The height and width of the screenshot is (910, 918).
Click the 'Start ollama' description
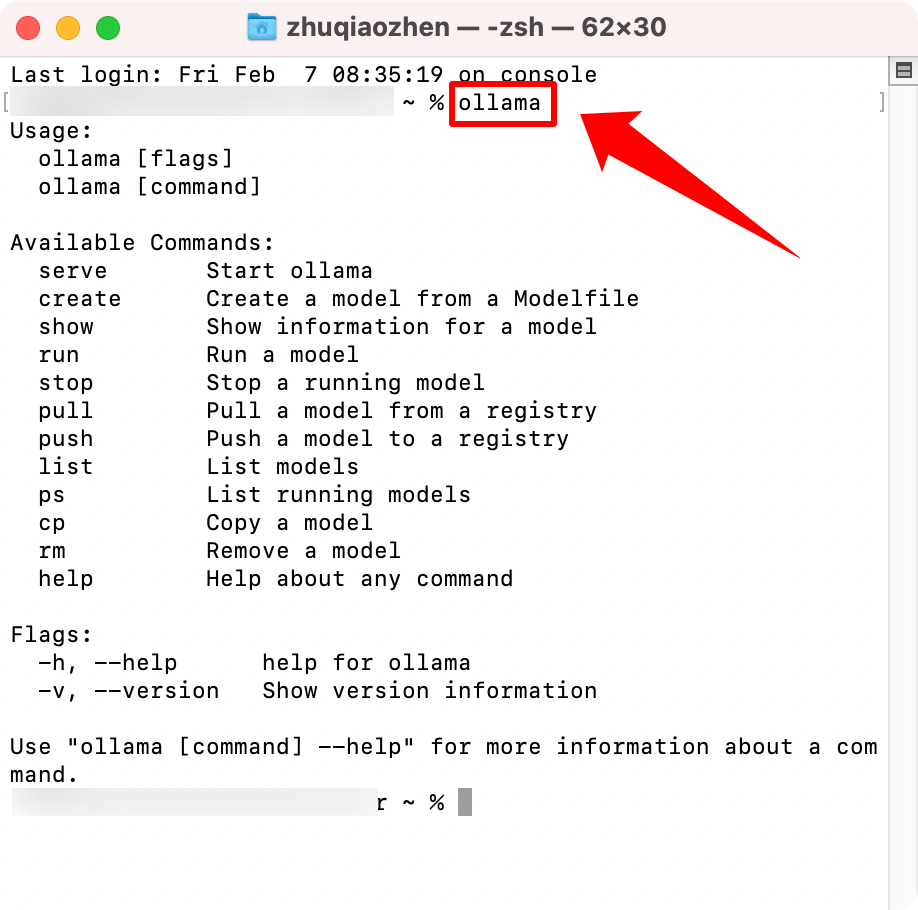[x=289, y=271]
